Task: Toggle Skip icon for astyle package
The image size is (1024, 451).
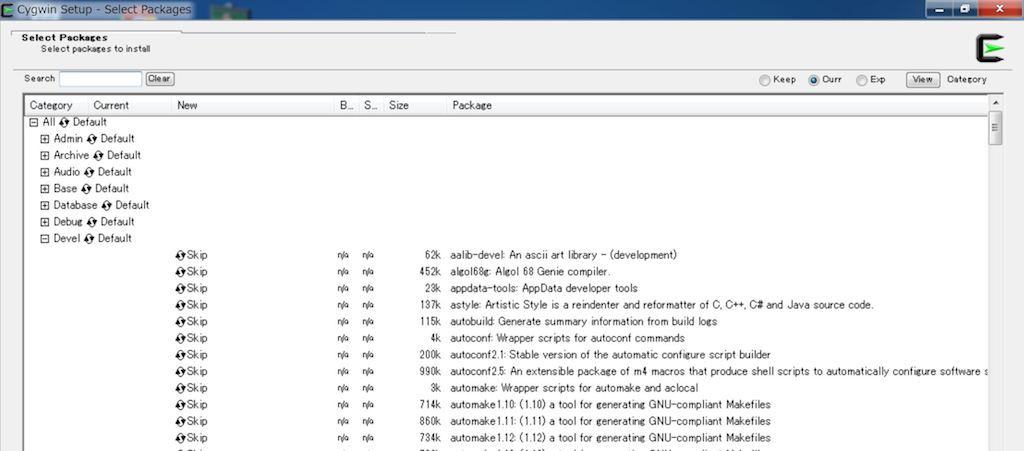Action: coord(180,305)
